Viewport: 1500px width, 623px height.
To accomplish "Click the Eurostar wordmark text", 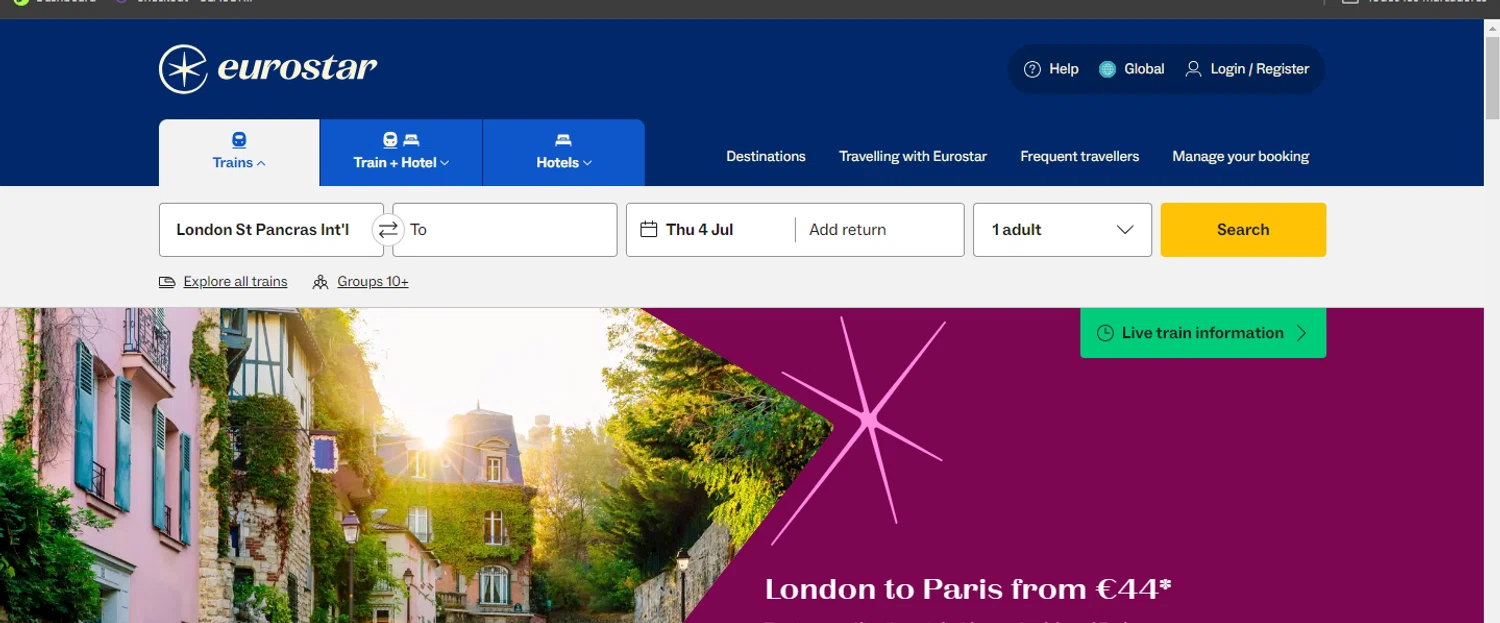I will [297, 69].
